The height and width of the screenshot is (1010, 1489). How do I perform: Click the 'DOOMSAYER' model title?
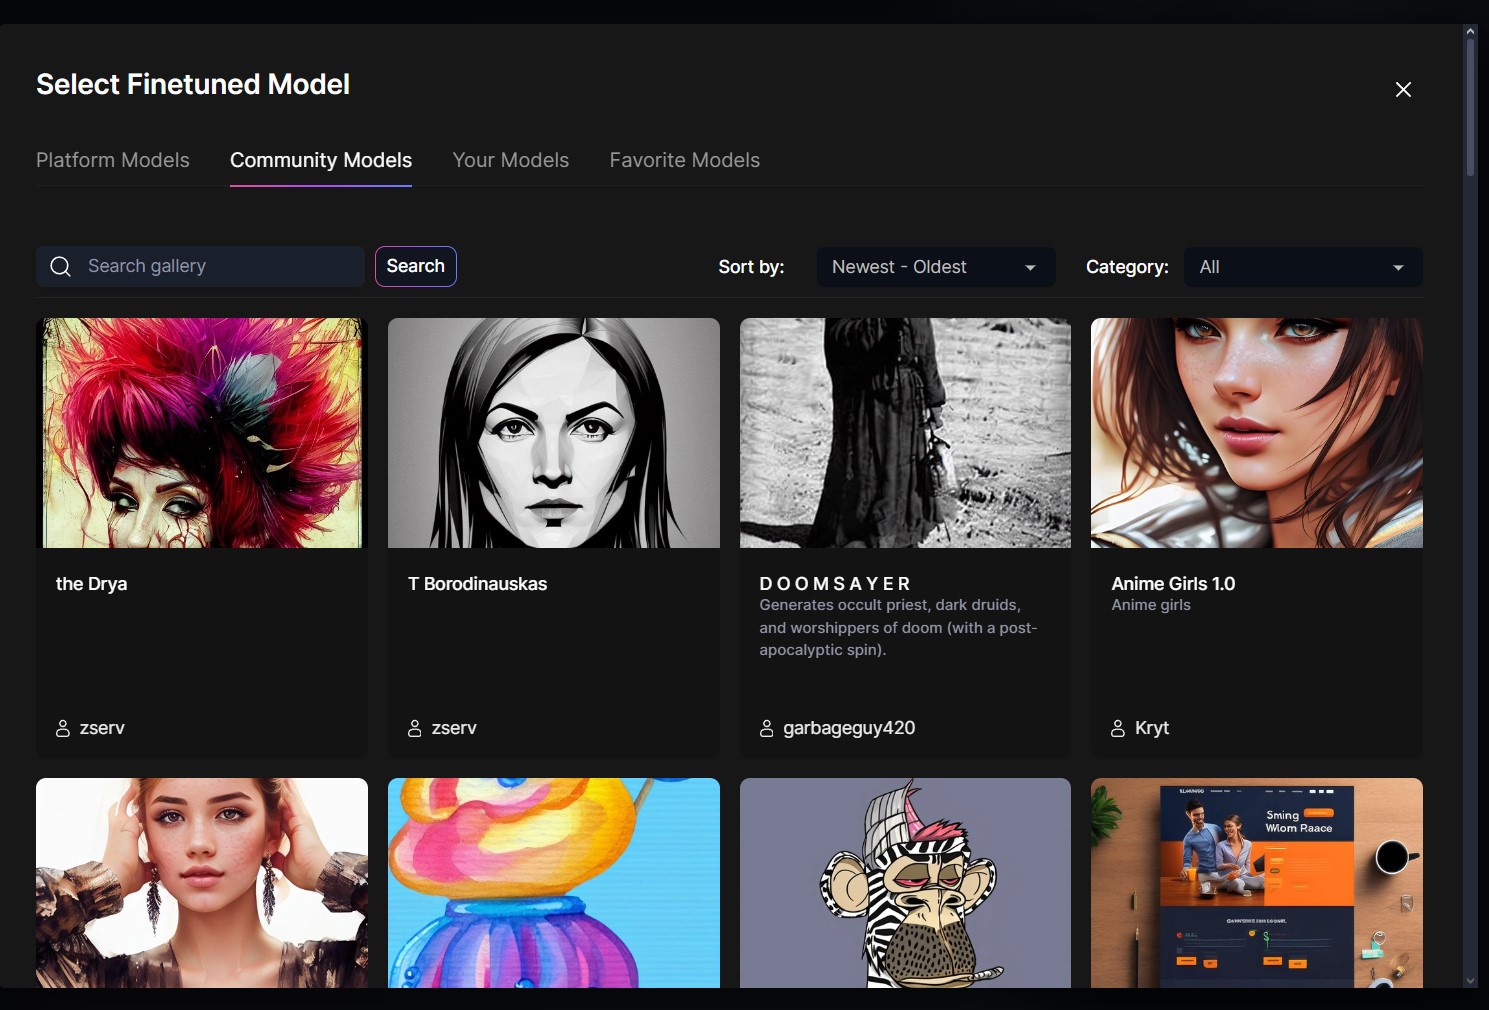835,584
